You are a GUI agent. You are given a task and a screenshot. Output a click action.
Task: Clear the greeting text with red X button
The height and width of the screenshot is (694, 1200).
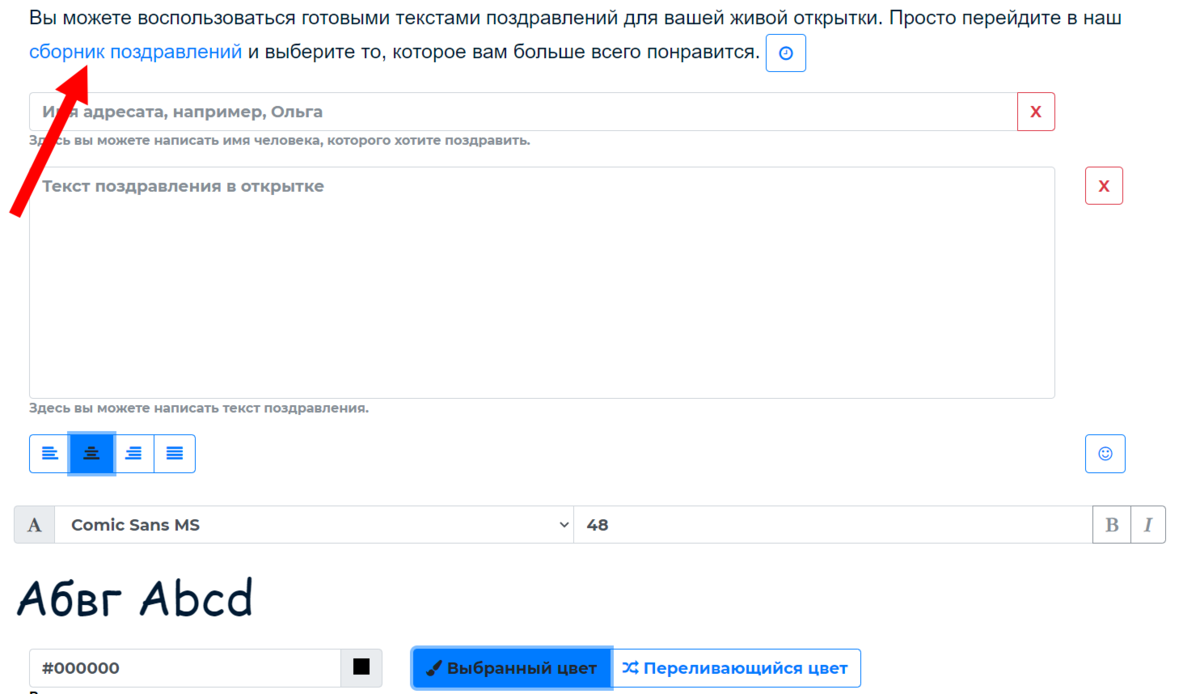point(1104,186)
